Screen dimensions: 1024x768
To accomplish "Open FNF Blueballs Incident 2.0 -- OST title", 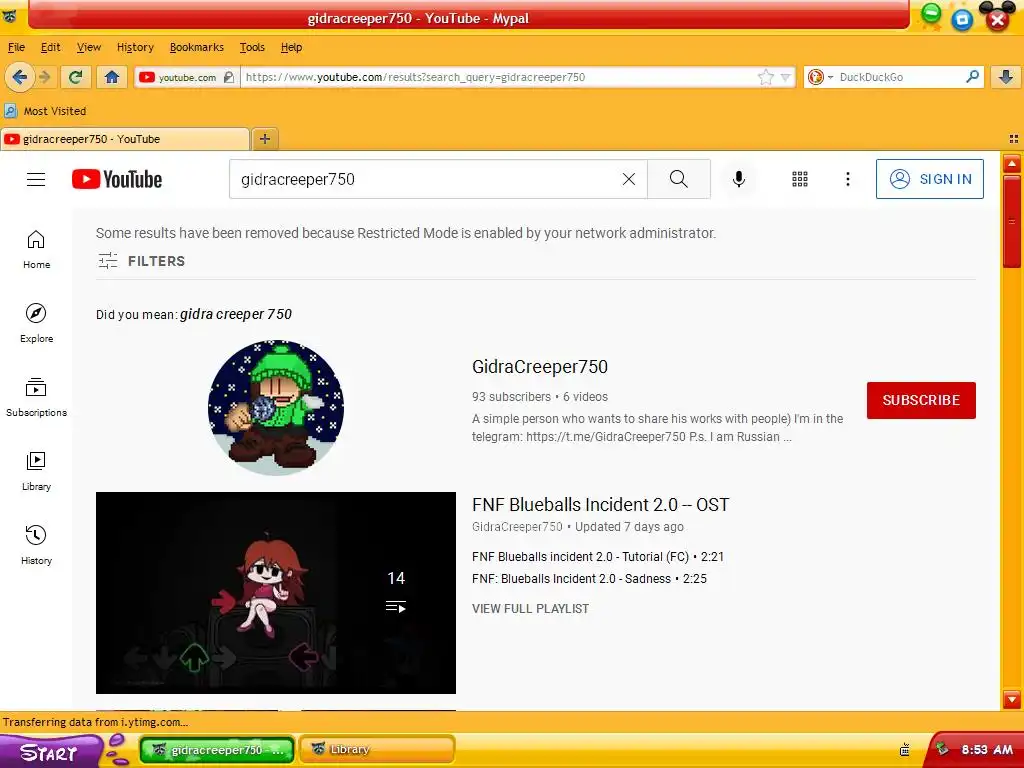I will point(600,505).
